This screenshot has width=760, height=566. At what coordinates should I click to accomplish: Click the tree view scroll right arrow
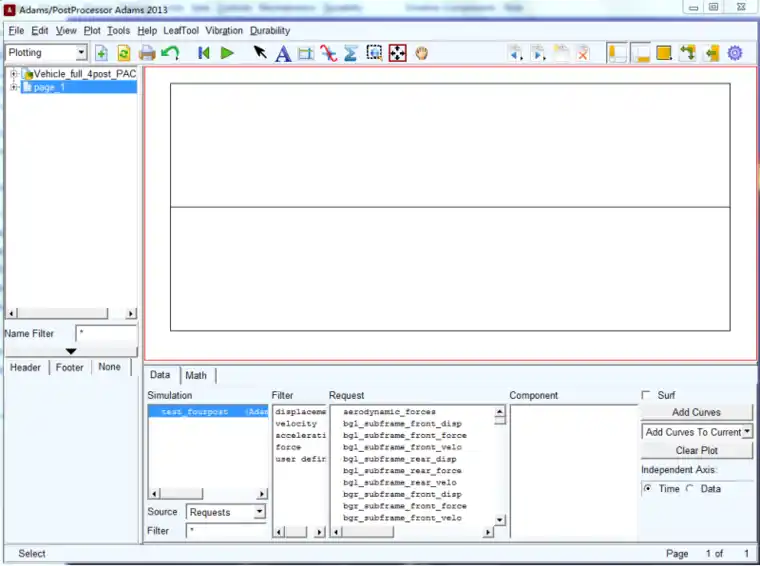pyautogui.click(x=131, y=314)
